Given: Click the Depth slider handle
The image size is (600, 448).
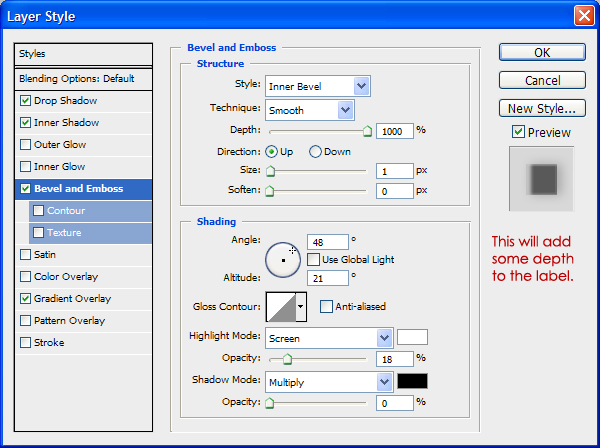Looking at the screenshot, I should pyautogui.click(x=367, y=131).
